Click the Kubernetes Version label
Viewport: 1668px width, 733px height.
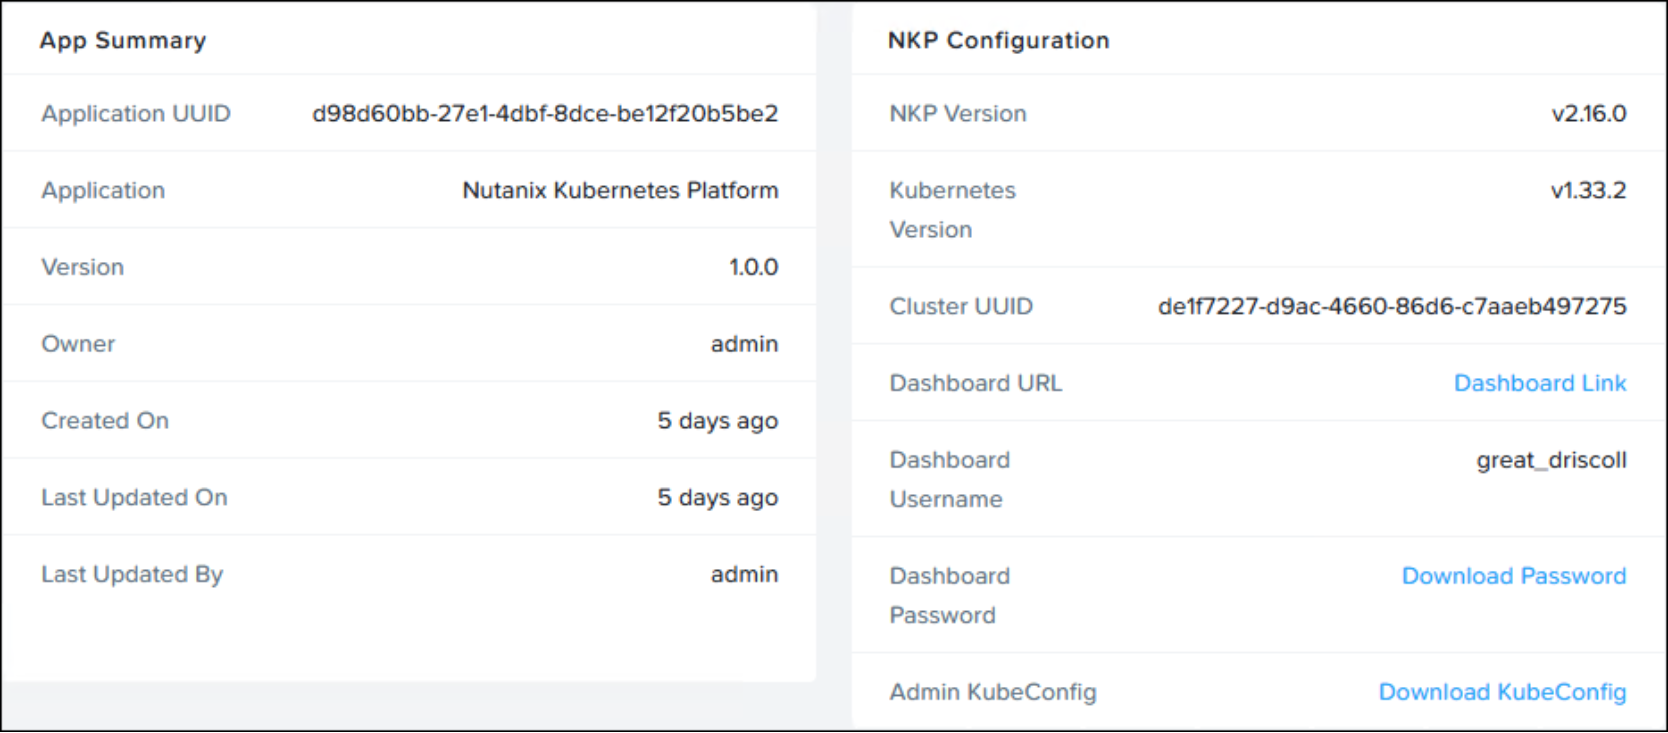[952, 210]
